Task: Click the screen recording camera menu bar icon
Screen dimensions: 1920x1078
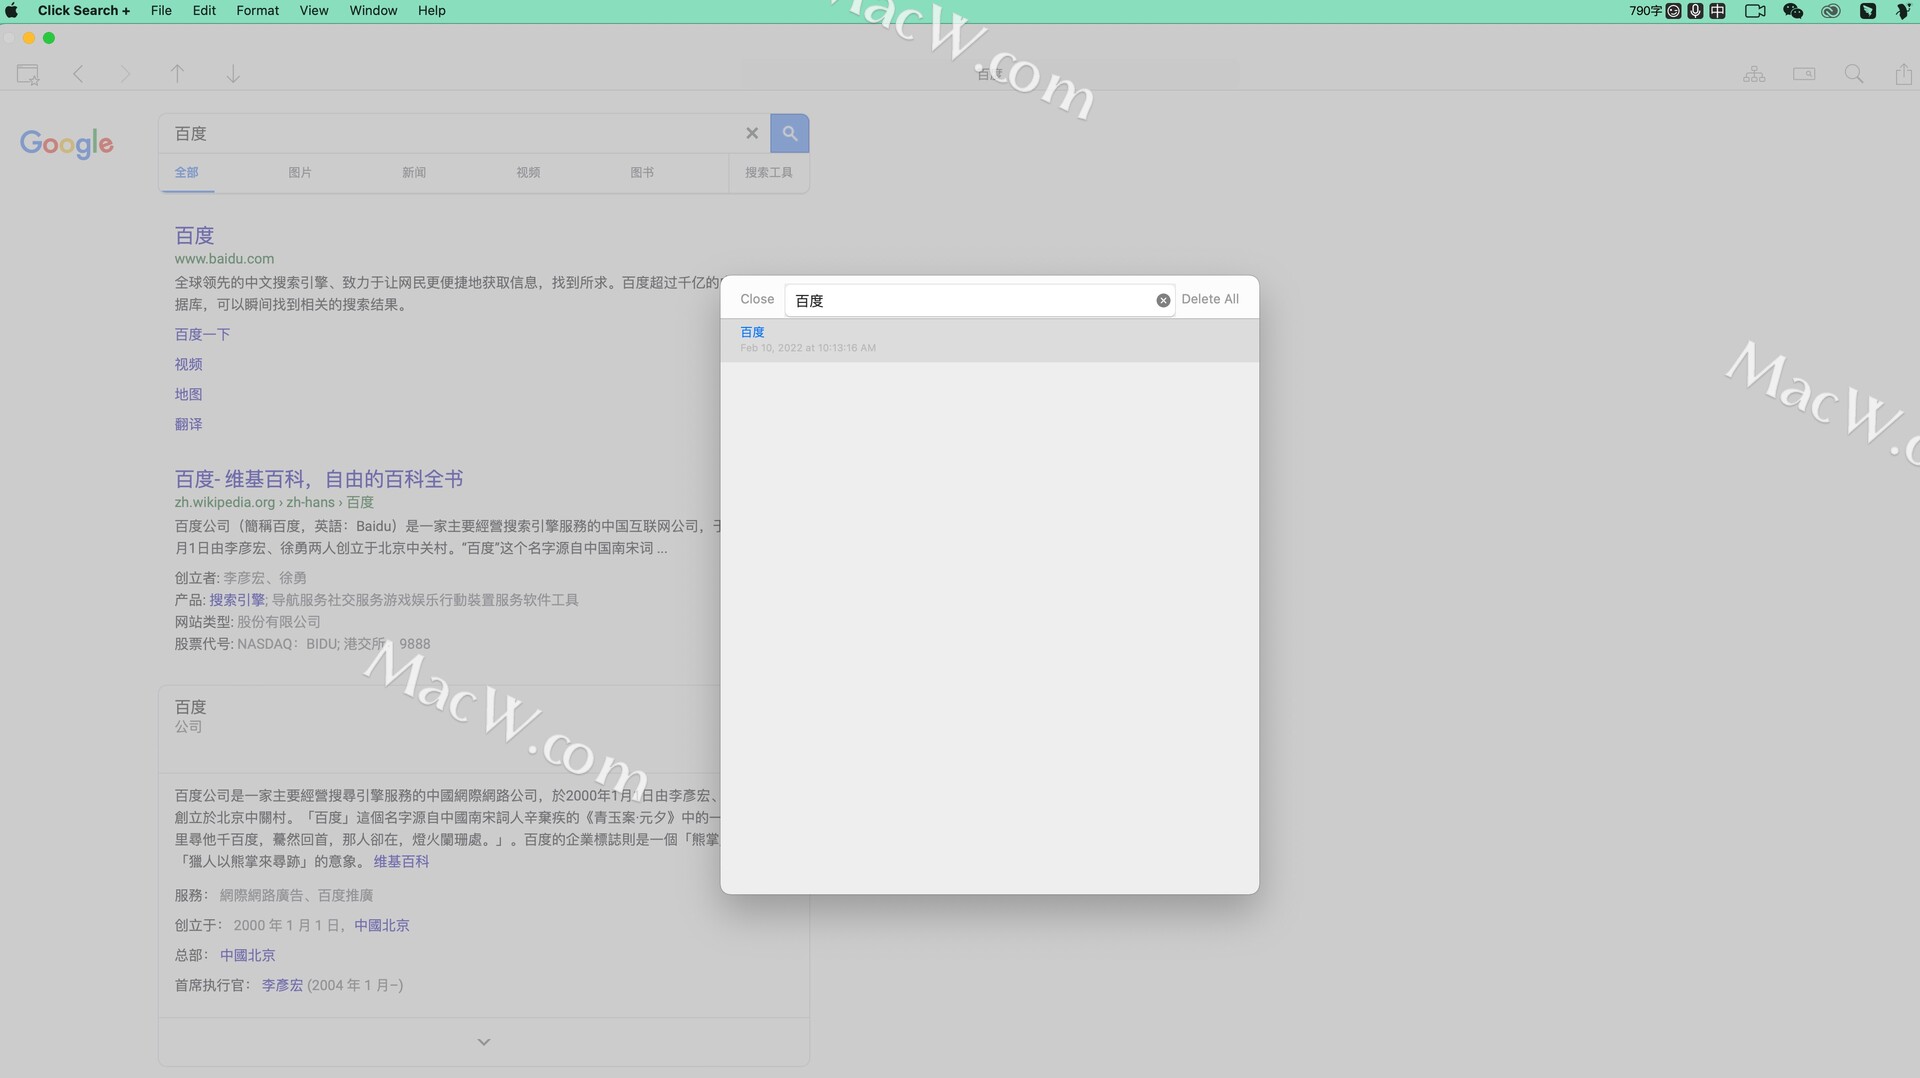Action: coord(1755,11)
